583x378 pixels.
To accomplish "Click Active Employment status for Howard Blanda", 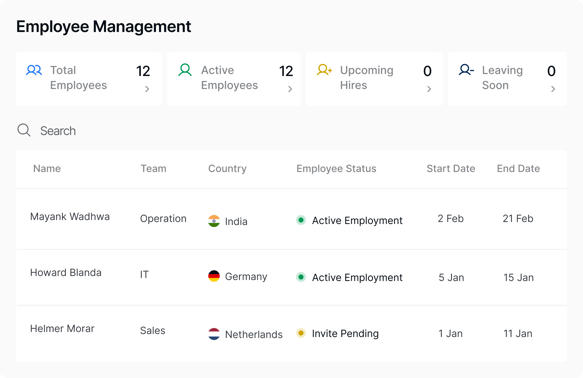I will [357, 277].
